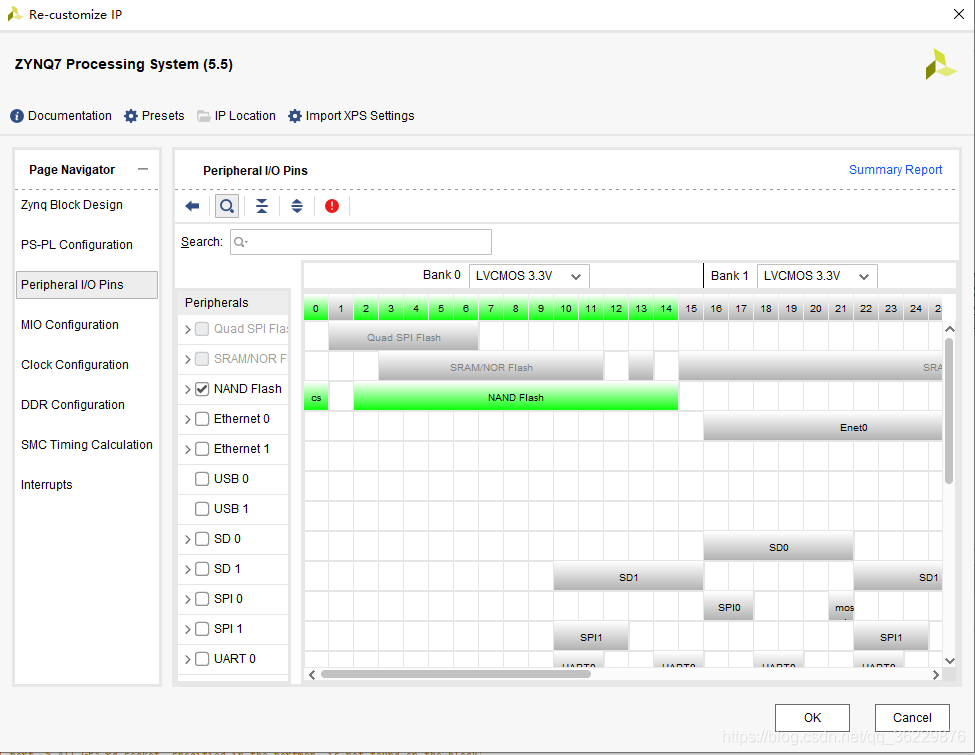Click the green cs pin cell
This screenshot has height=755, width=975.
(x=316, y=397)
